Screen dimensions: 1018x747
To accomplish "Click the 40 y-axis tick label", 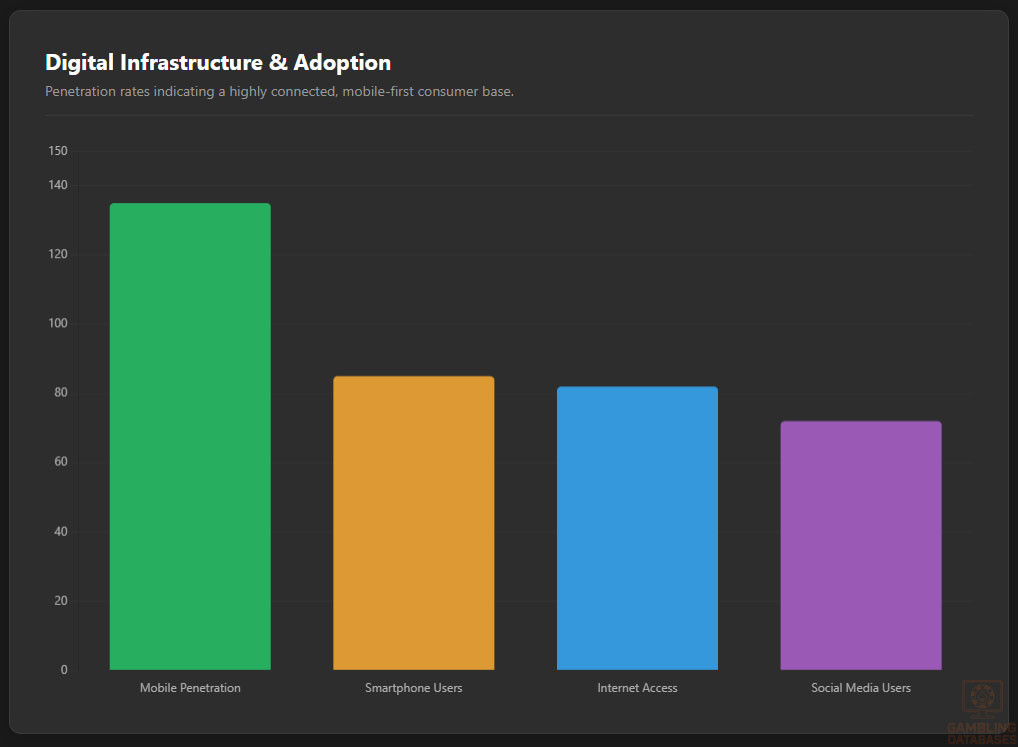I will click(60, 531).
